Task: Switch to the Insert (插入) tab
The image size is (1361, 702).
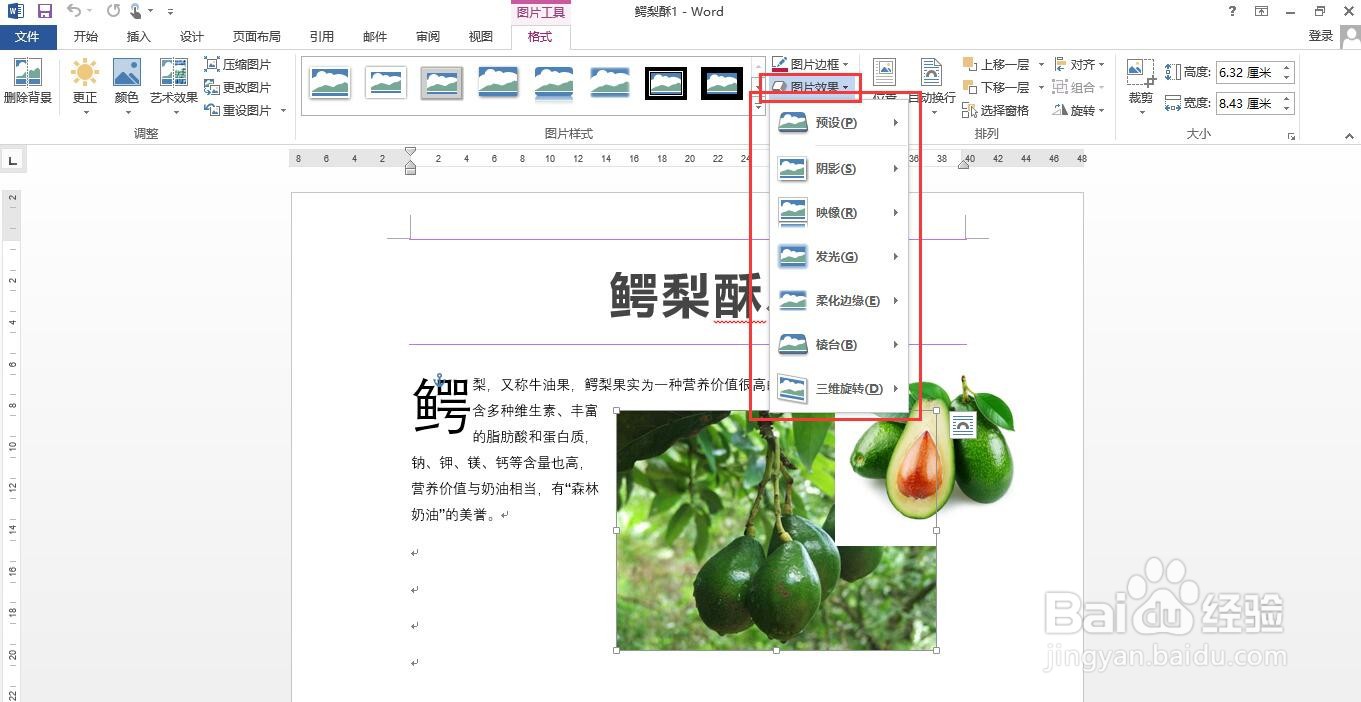Action: pyautogui.click(x=139, y=36)
